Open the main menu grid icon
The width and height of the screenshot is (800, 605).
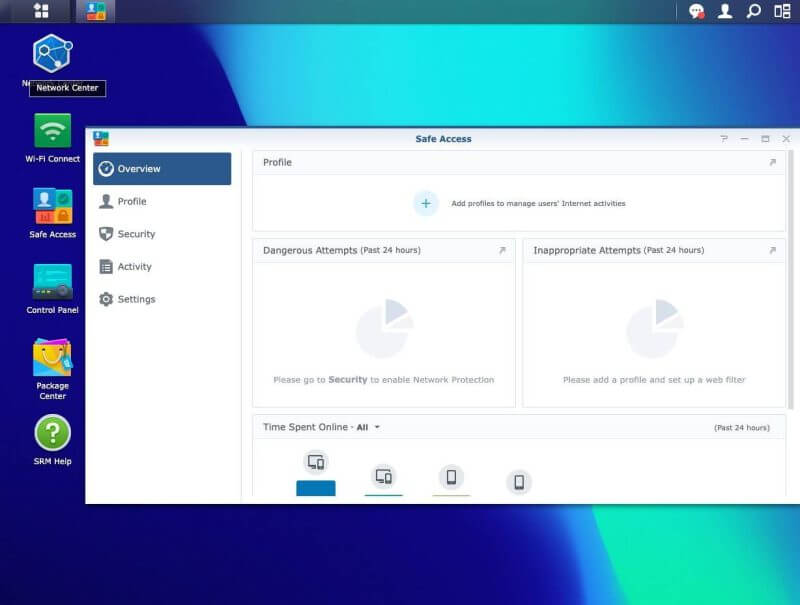coord(41,11)
